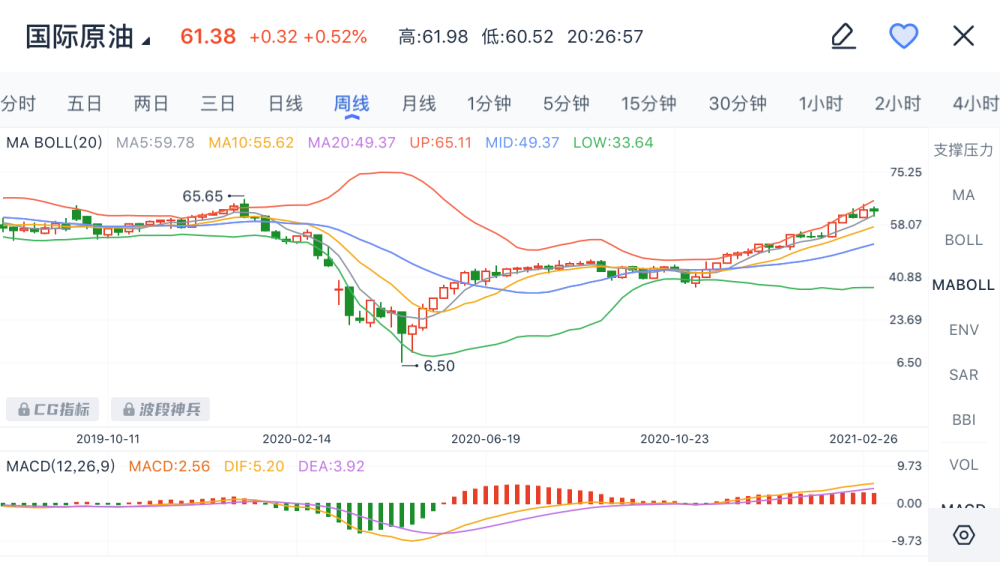Switch to the 两日 tab
This screenshot has width=1000, height=562.
(x=151, y=103)
